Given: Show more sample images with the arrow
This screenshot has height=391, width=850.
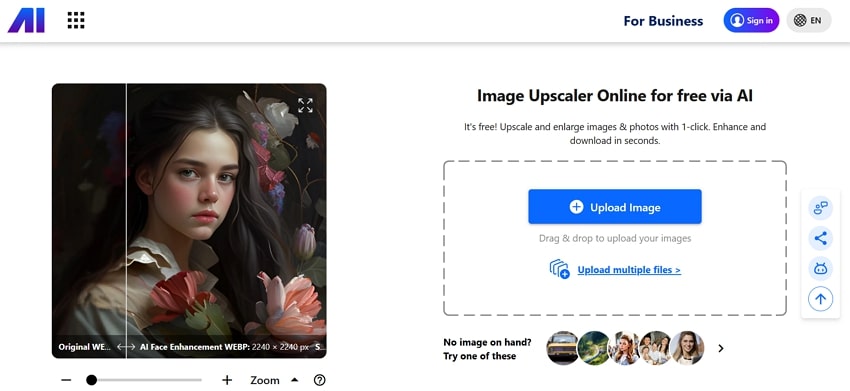Looking at the screenshot, I should click(721, 348).
